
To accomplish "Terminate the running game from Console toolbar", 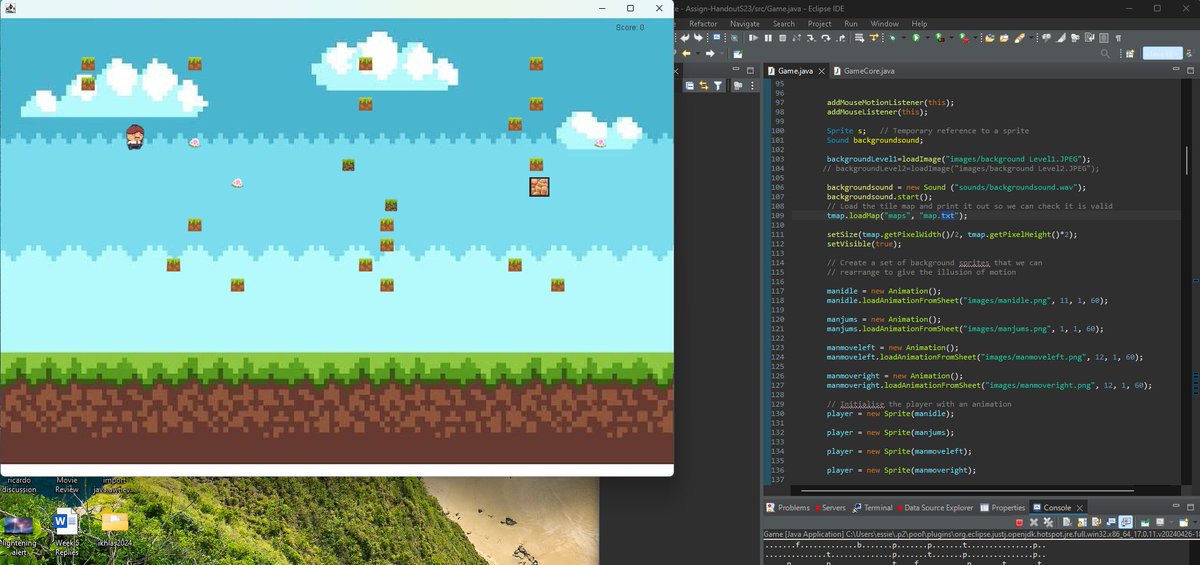I will [1019, 522].
